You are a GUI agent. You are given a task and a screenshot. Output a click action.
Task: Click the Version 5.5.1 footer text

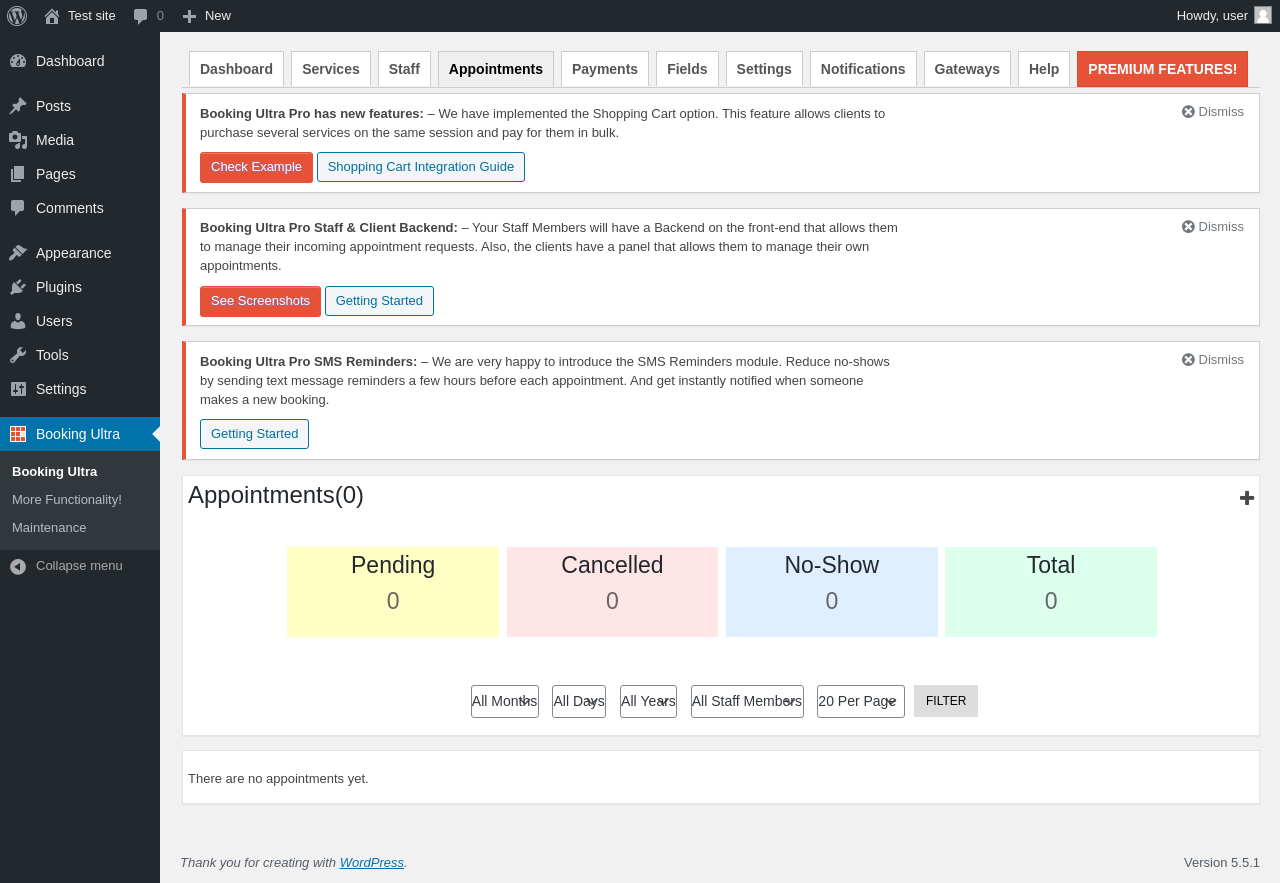[x=1222, y=863]
